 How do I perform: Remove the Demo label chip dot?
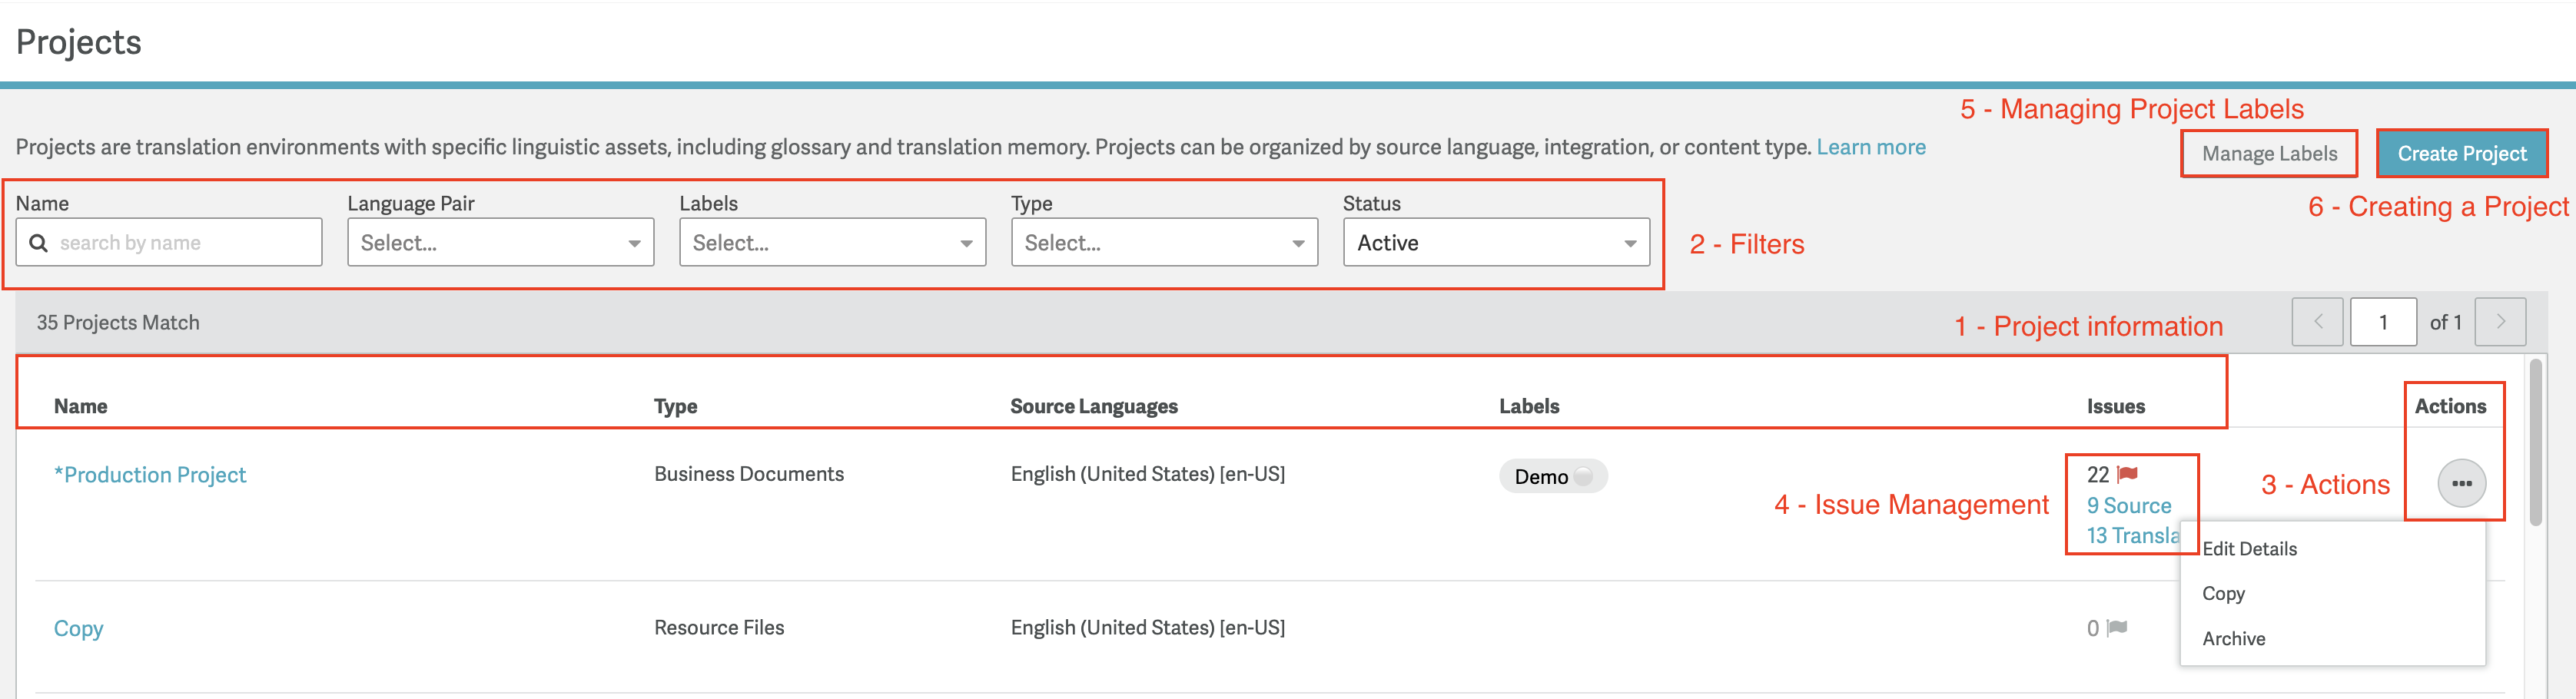[1584, 476]
